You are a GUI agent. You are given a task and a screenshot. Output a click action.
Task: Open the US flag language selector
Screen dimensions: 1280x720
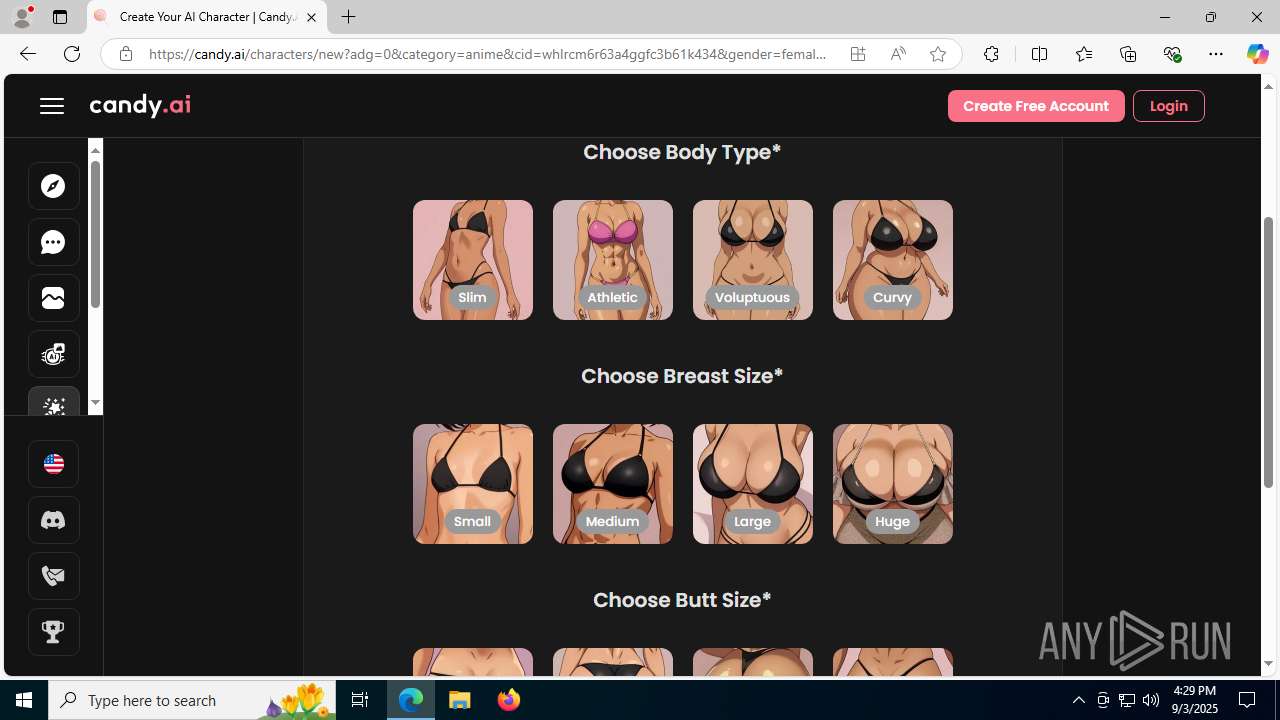[54, 464]
